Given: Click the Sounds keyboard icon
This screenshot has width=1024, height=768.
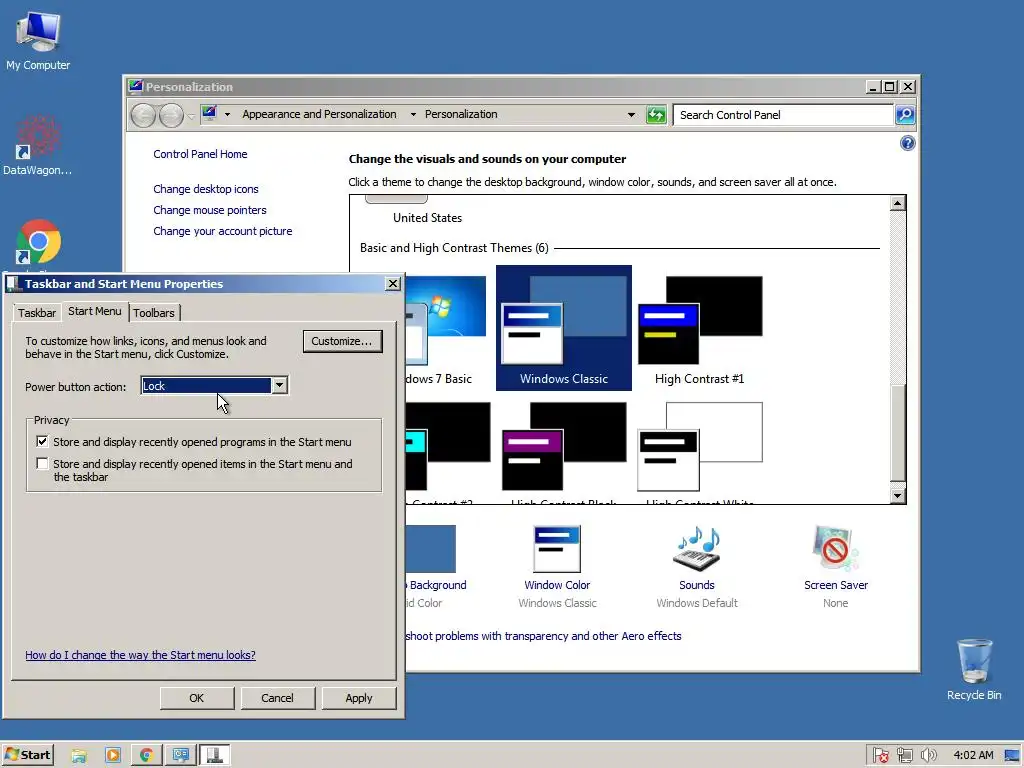Looking at the screenshot, I should click(697, 549).
